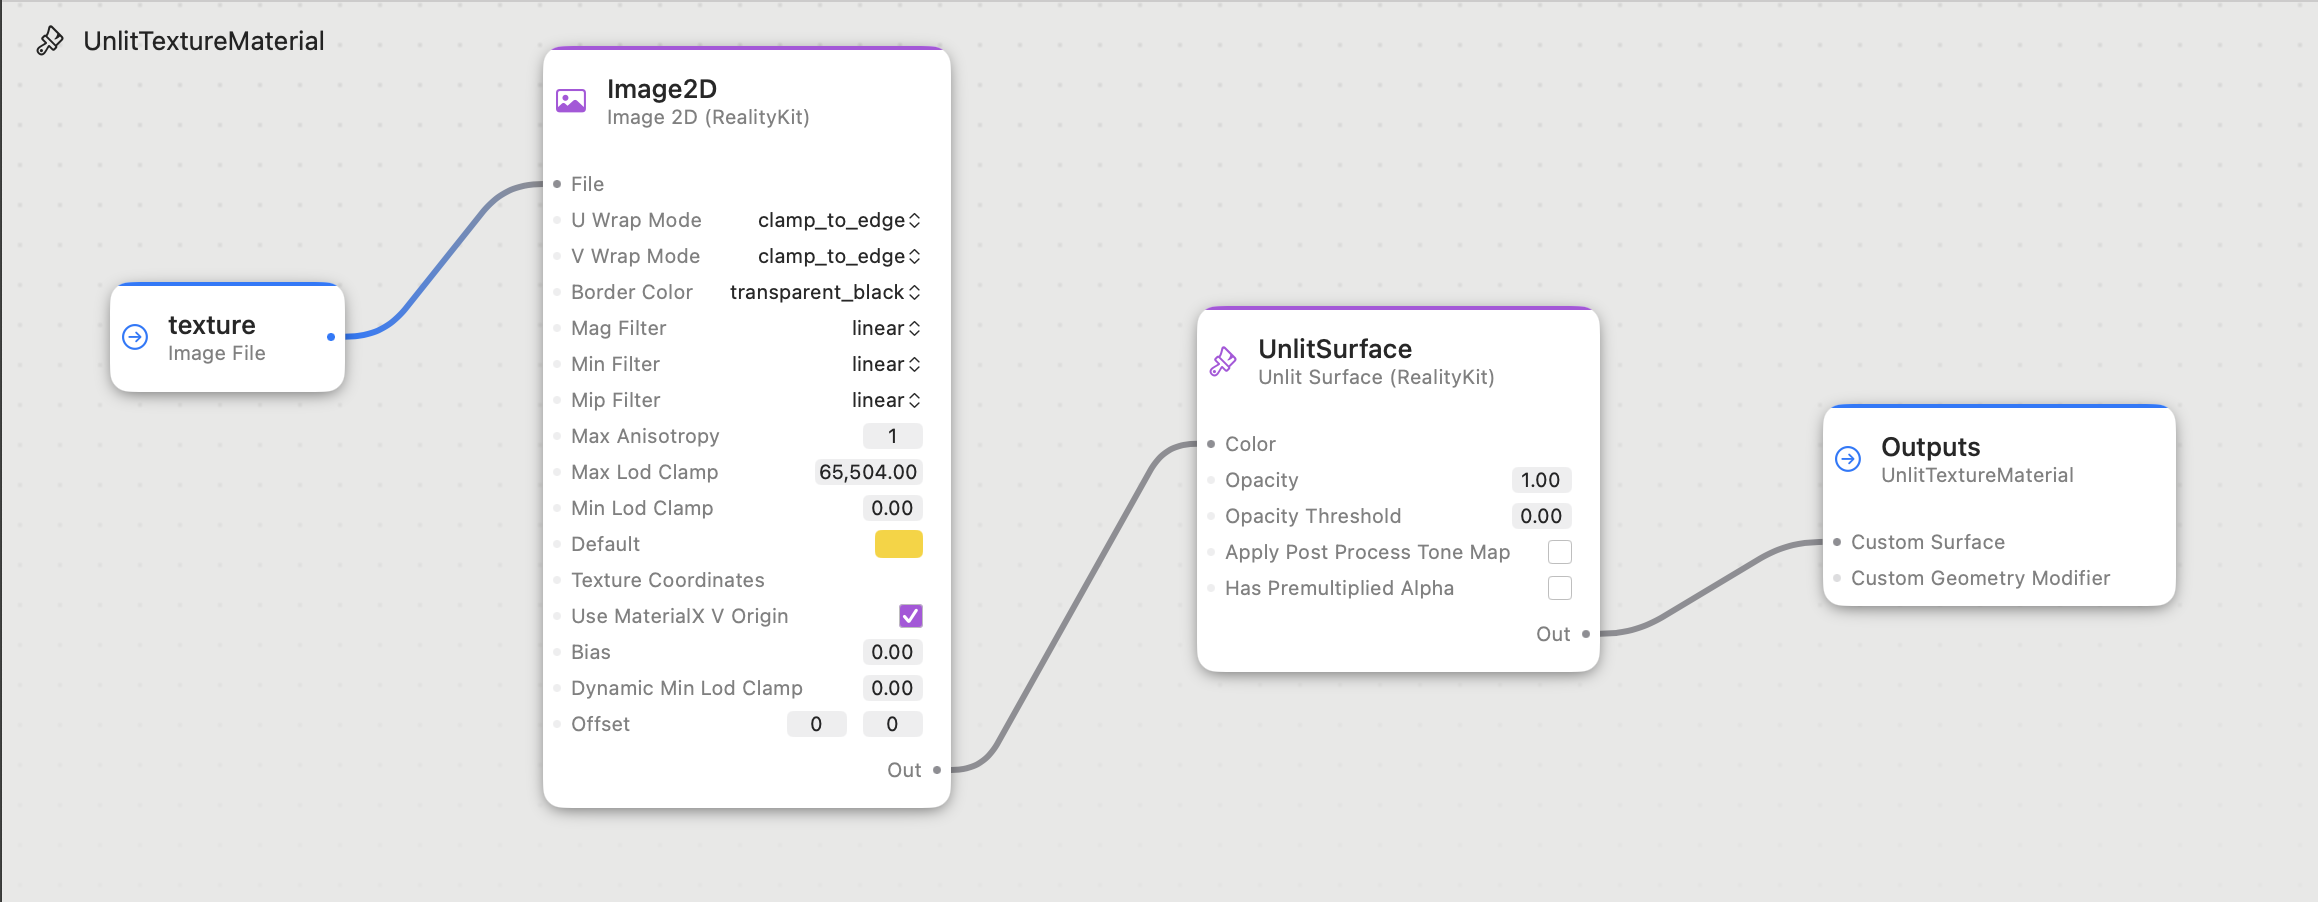
Task: Click the UnlitTextureMaterial paintbrush icon
Action: (x=50, y=41)
